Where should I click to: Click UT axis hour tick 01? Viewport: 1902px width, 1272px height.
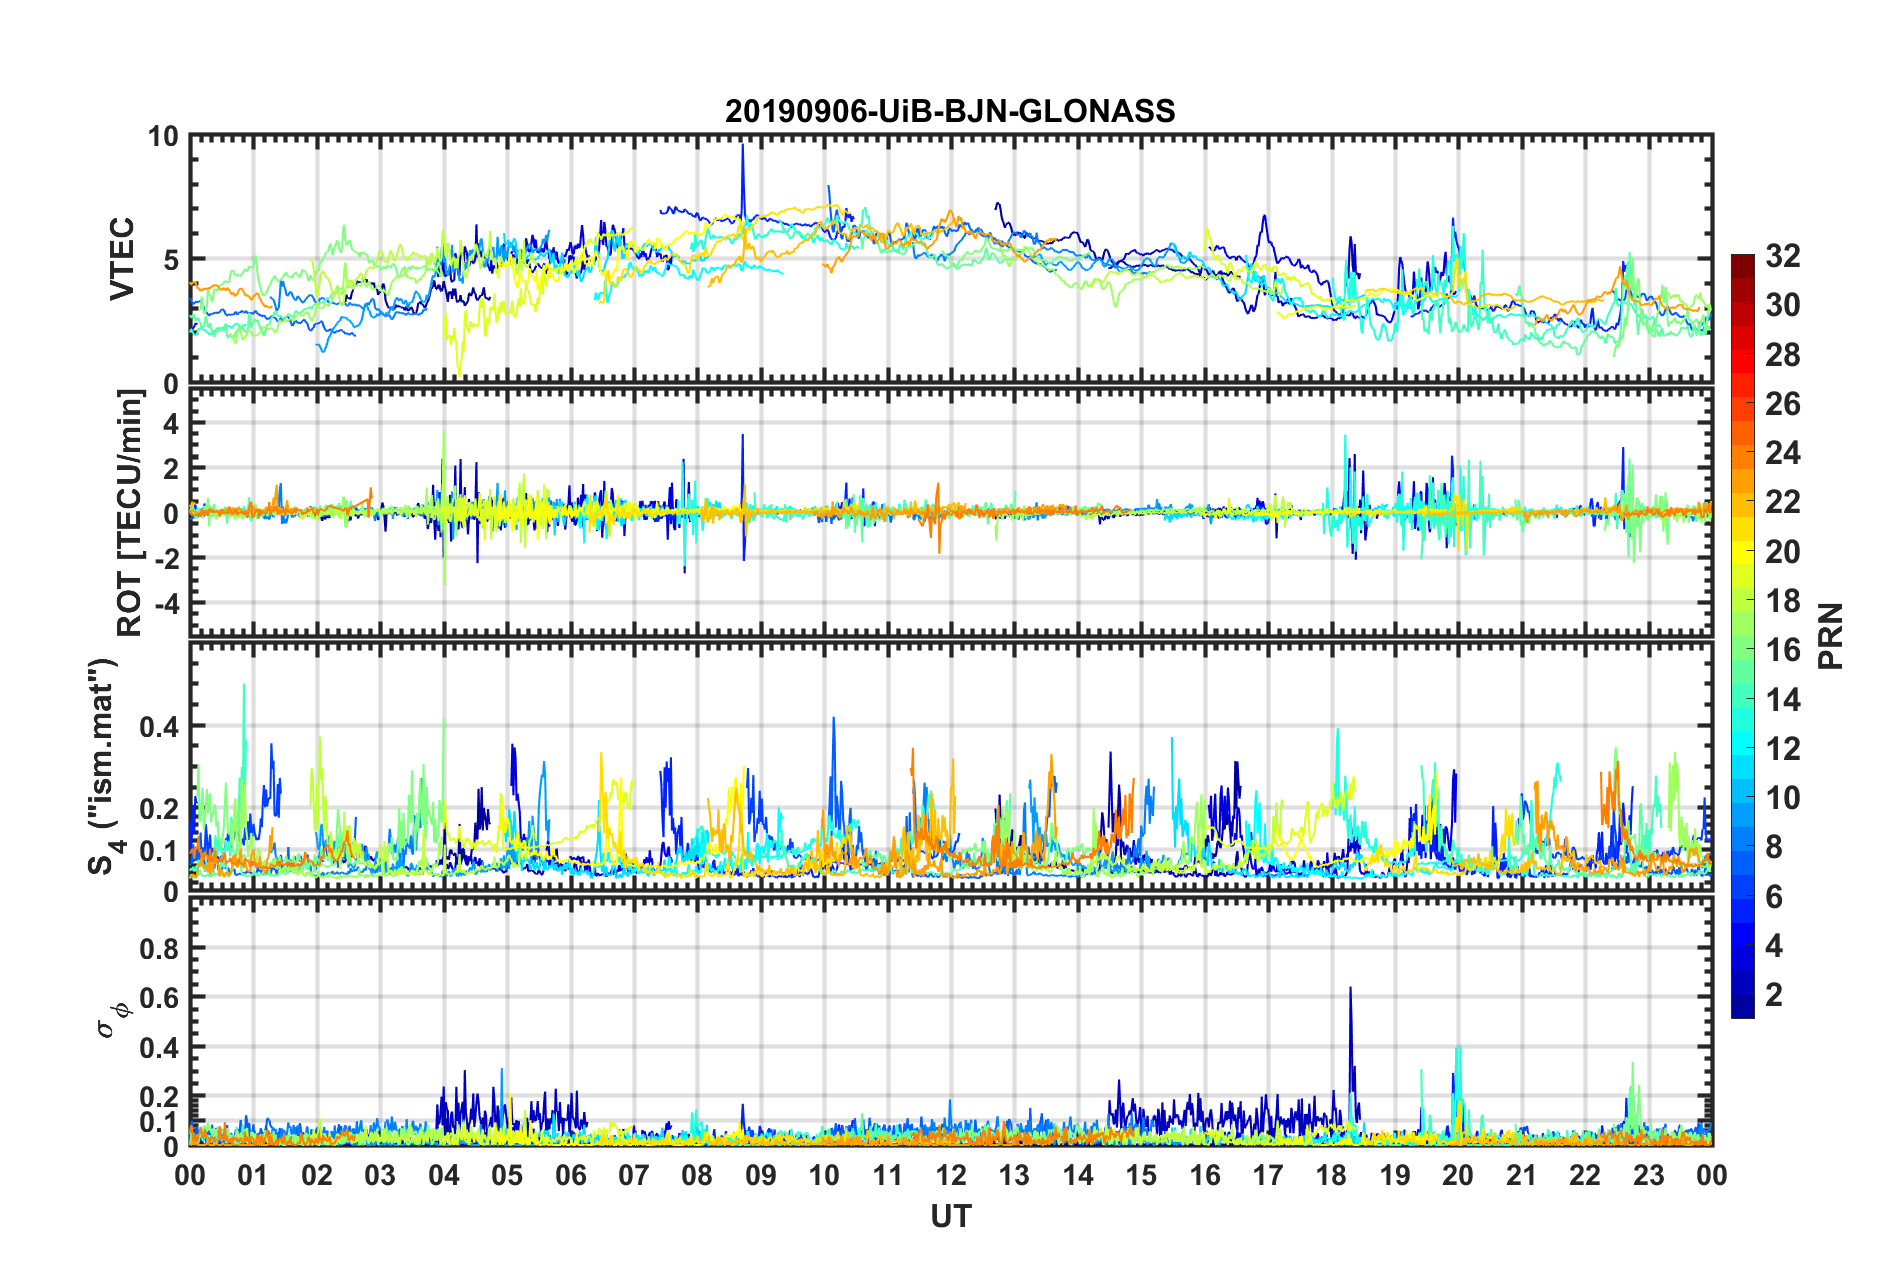(x=253, y=1175)
